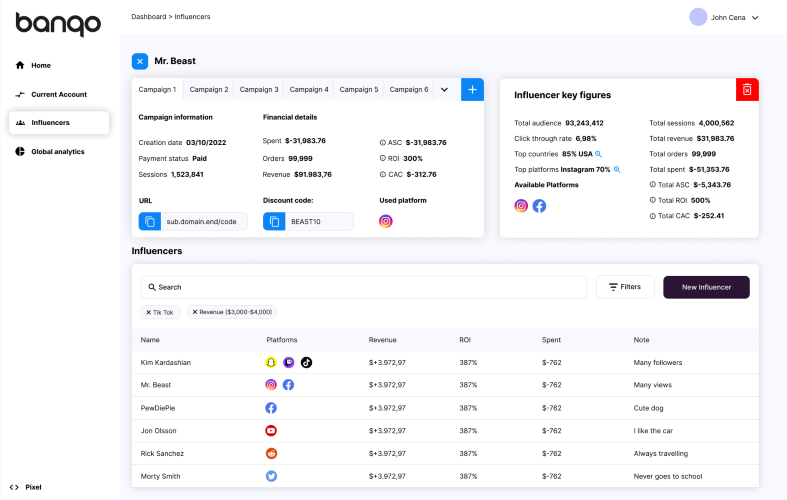Click Platforms column header
Screen dimensions: 787x500
point(282,340)
